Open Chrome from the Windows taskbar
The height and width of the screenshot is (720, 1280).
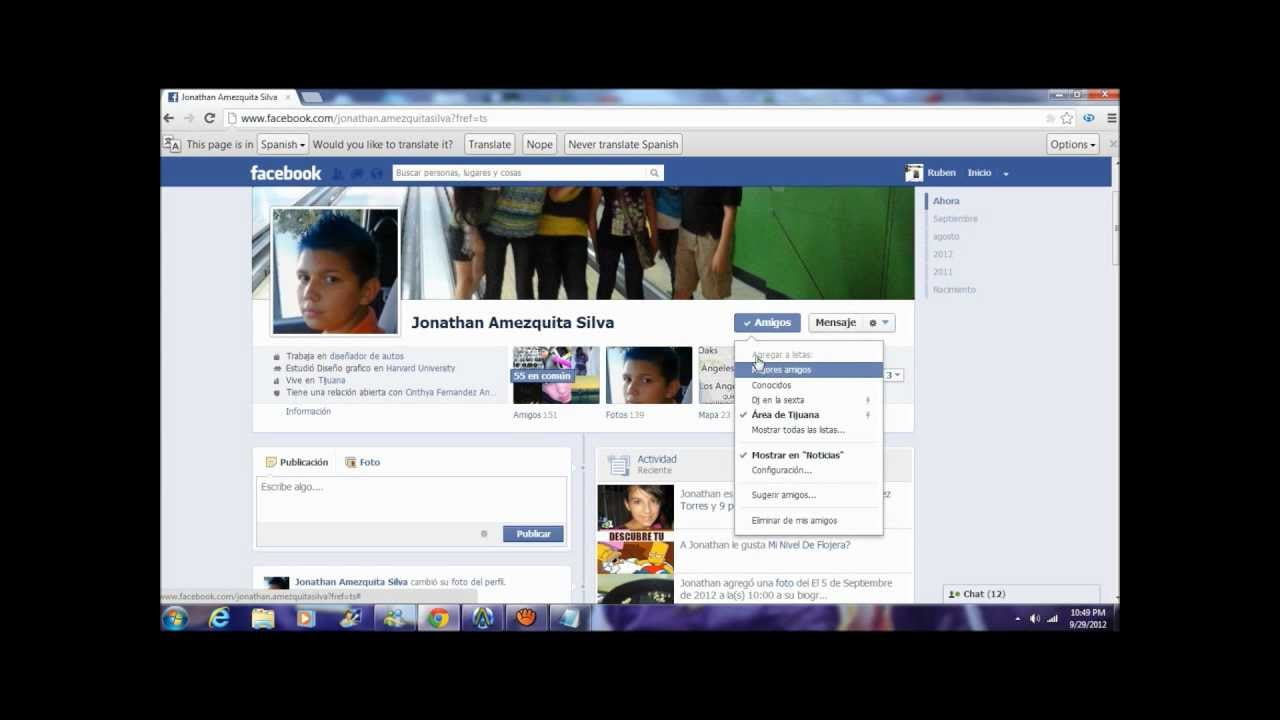point(438,618)
